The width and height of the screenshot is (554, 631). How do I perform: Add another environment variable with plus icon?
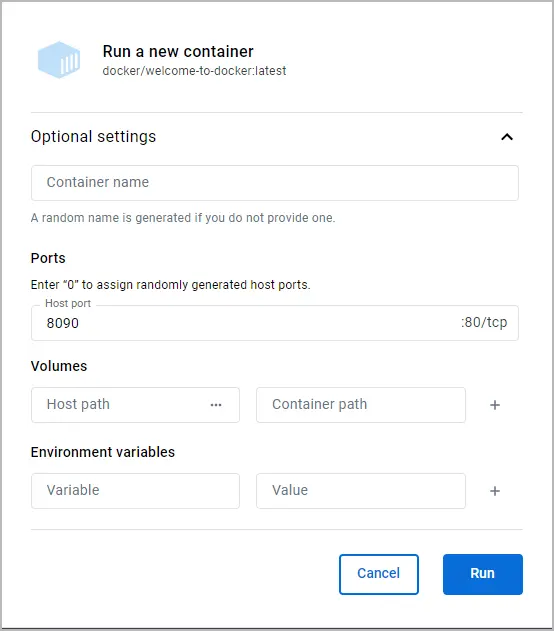pyautogui.click(x=495, y=491)
